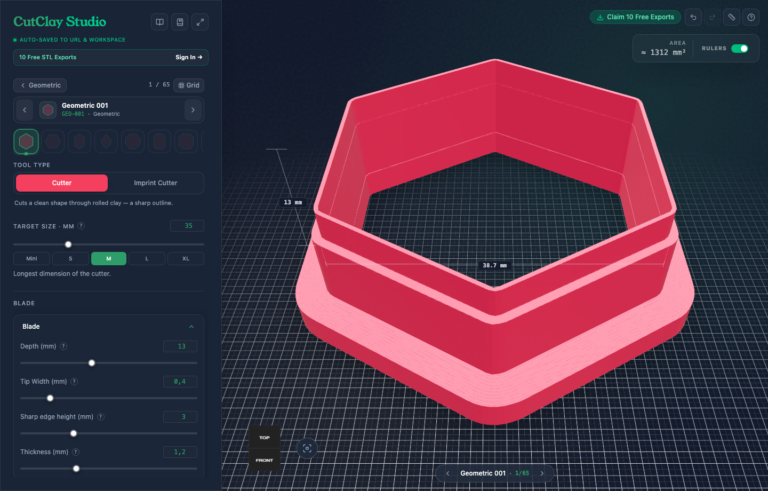768x491 pixels.
Task: Click the save workspace icon
Action: [x=180, y=22]
